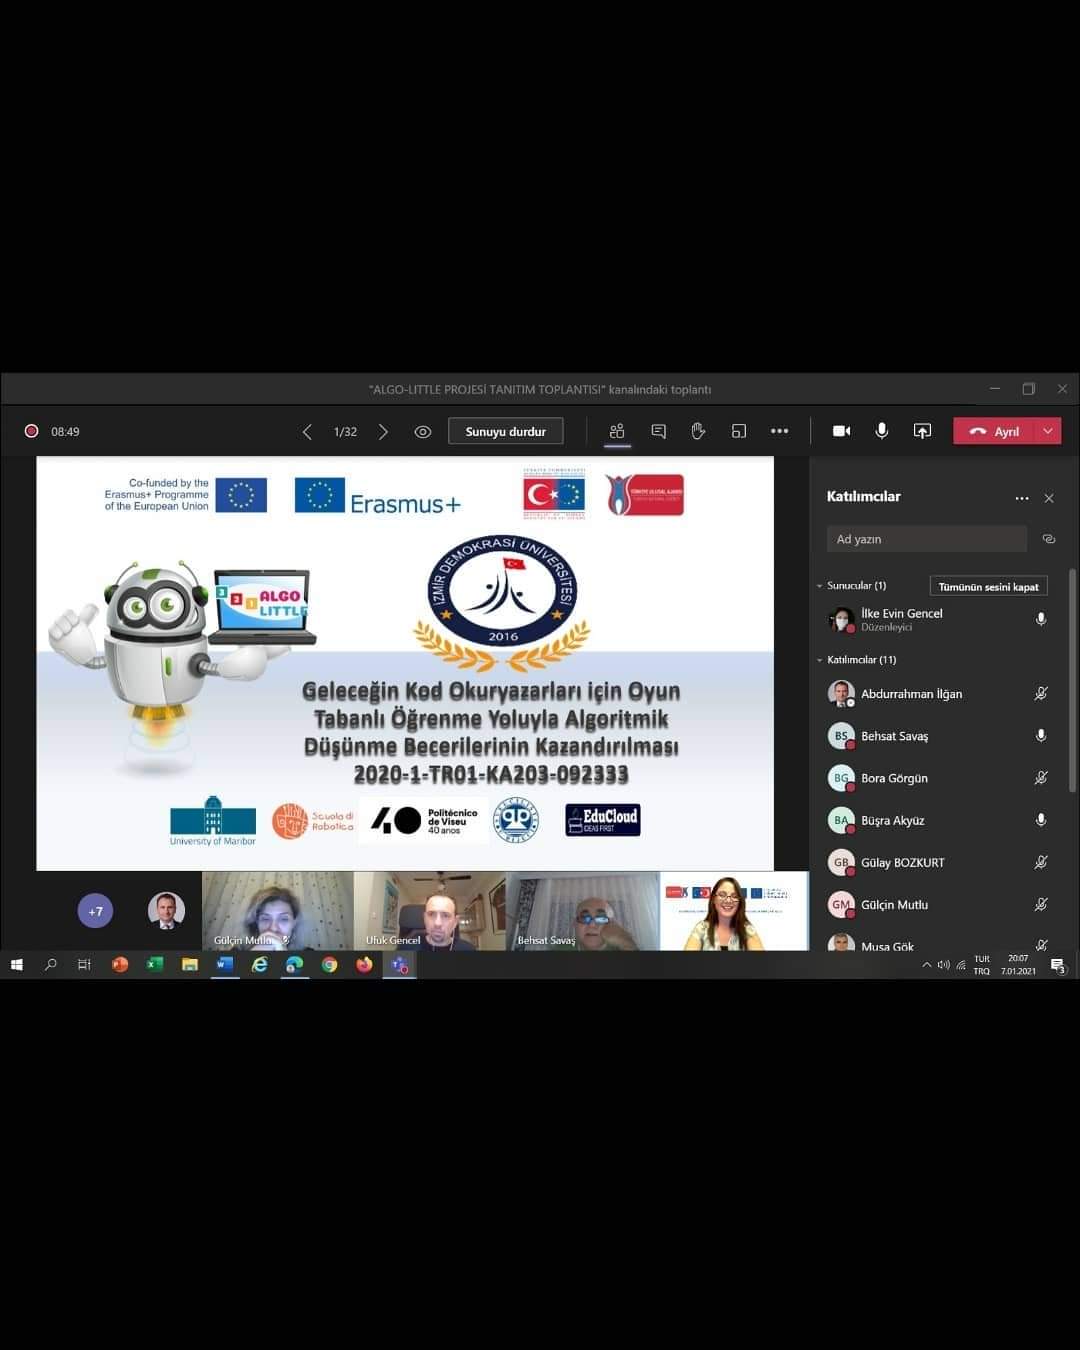Raise your hand in the meeting
Screen dimensions: 1080x1350
click(x=698, y=431)
